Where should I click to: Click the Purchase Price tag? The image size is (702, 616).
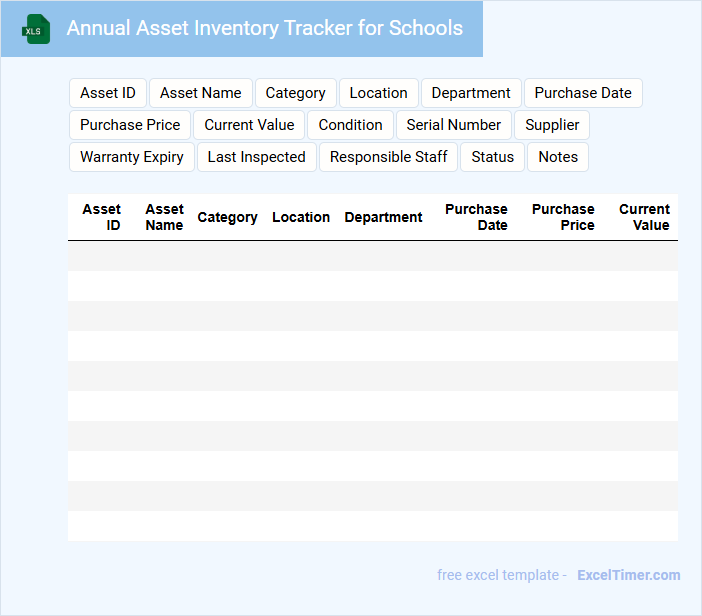tap(130, 125)
